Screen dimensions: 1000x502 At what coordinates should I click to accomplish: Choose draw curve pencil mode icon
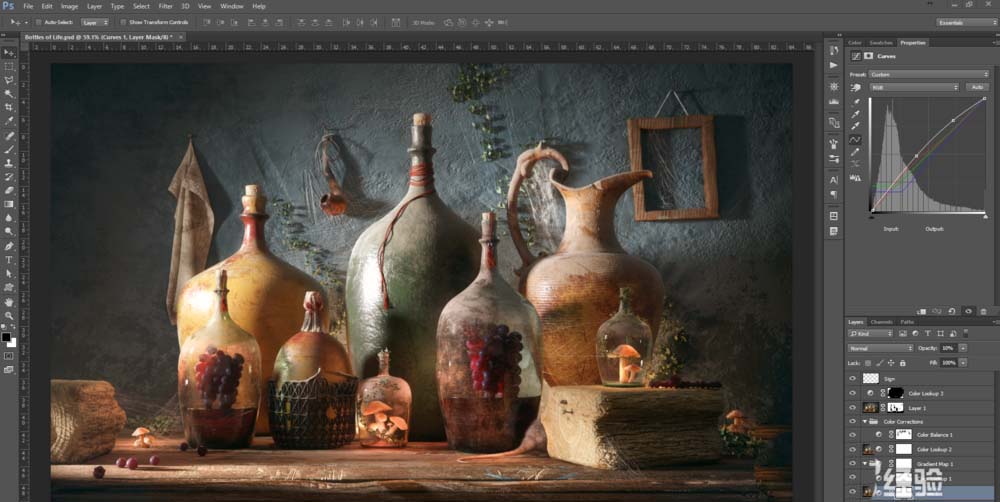click(x=856, y=152)
